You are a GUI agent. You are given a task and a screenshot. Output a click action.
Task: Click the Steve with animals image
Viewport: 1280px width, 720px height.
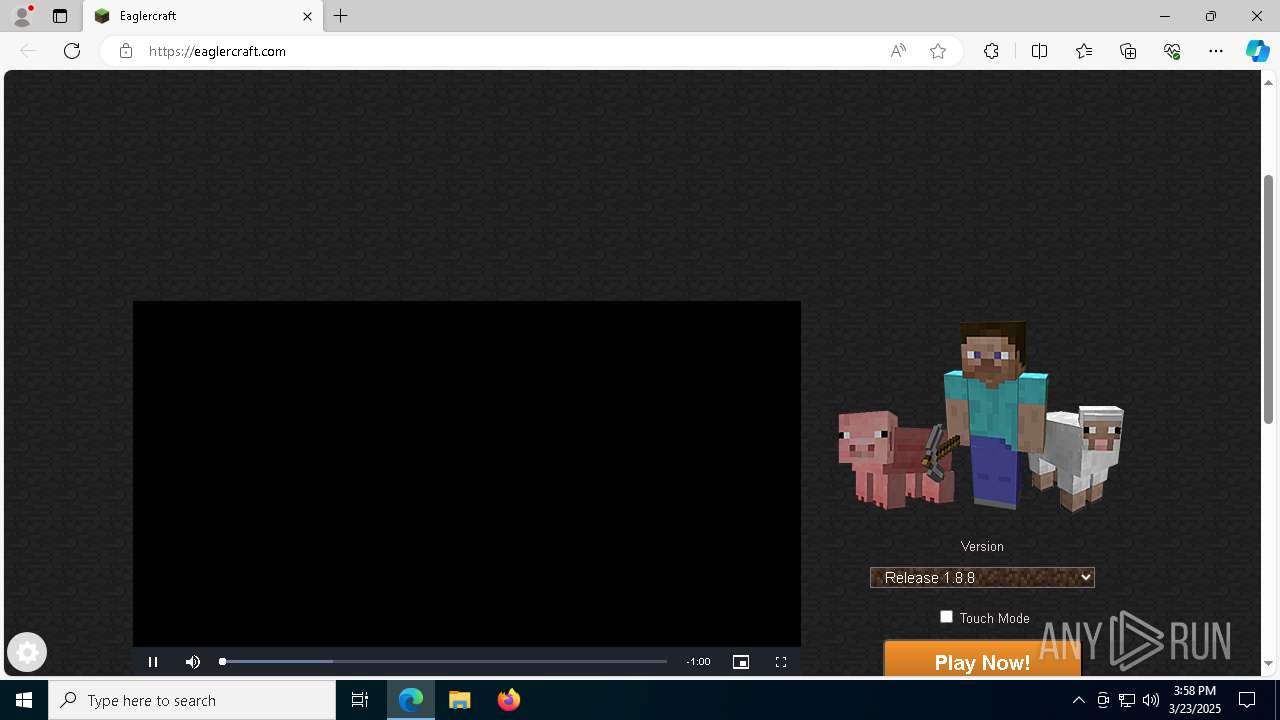(x=981, y=416)
